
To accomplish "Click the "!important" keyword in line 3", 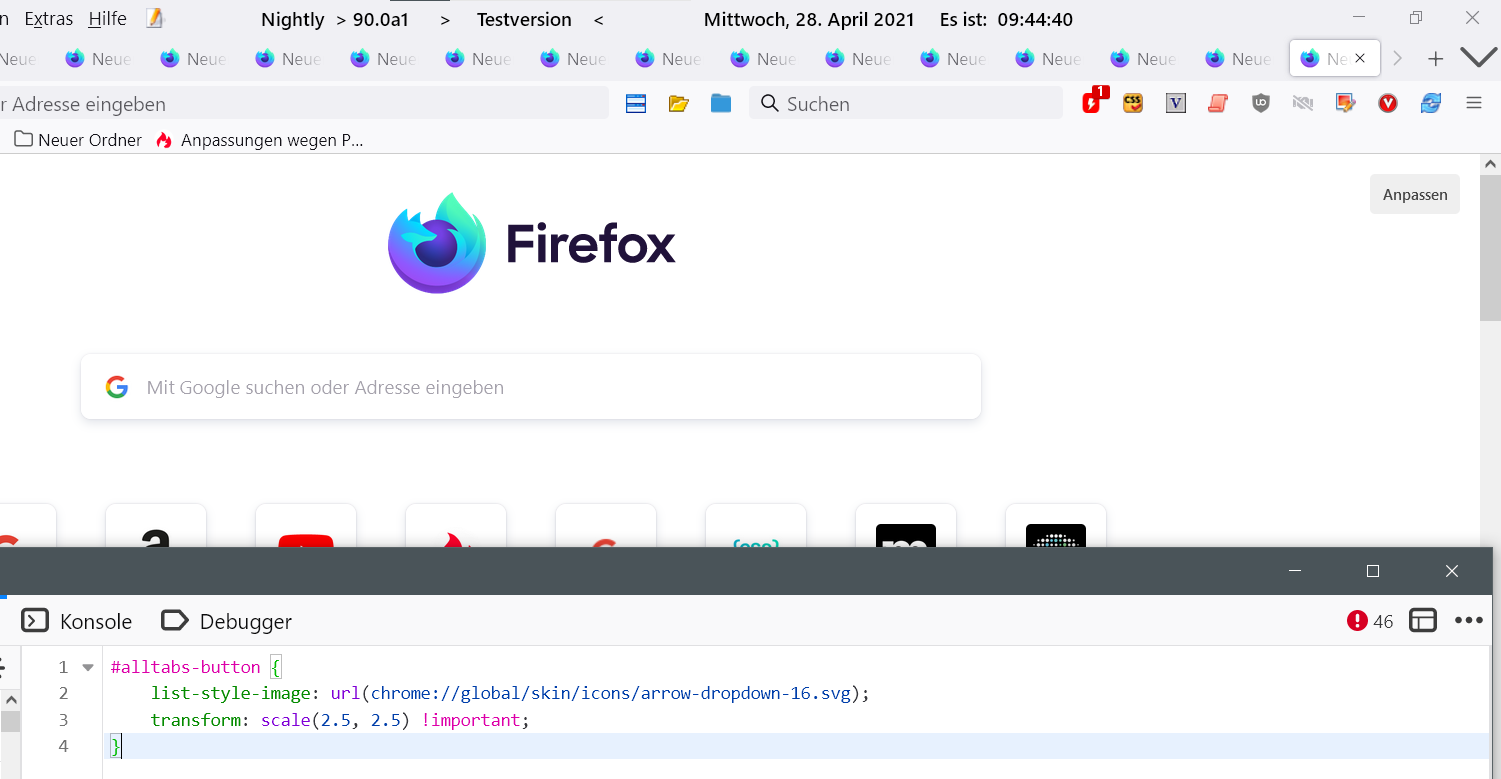I will [x=470, y=720].
